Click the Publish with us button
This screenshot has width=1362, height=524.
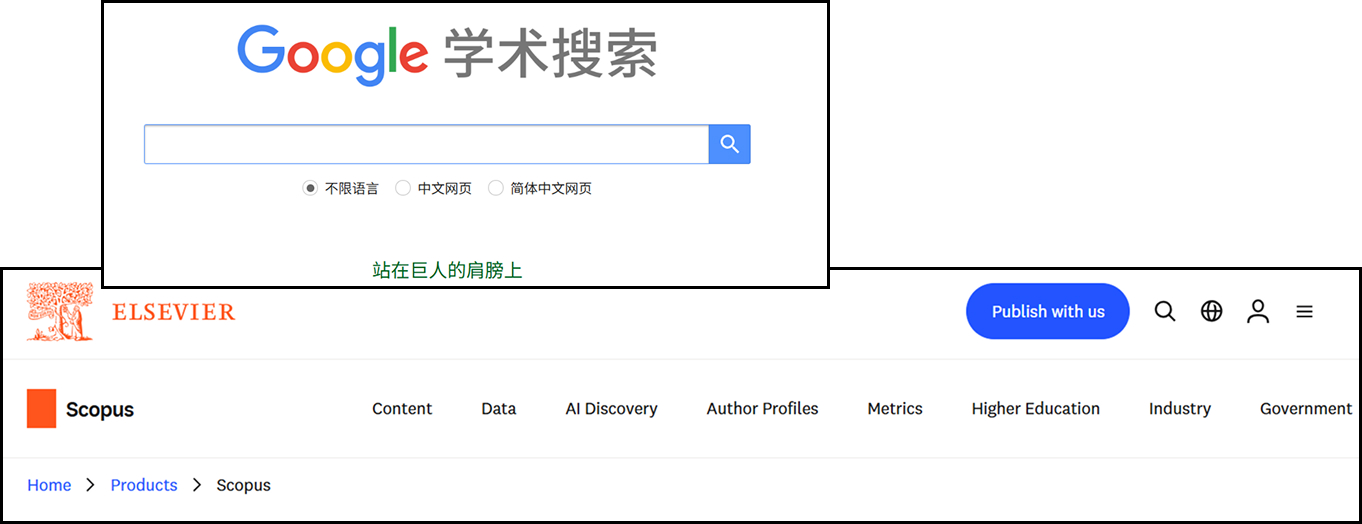[1048, 312]
